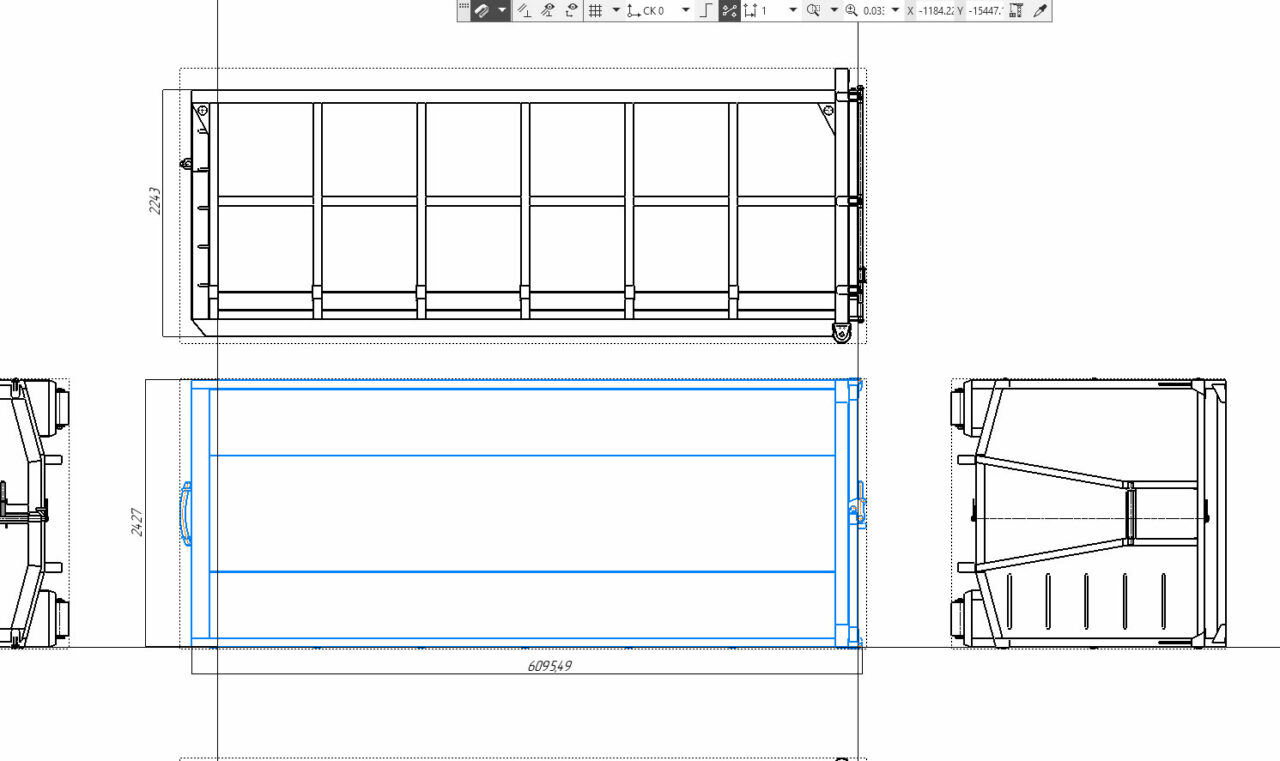Click the snapping magnet icon
This screenshot has width=1280, height=761.
[482, 11]
